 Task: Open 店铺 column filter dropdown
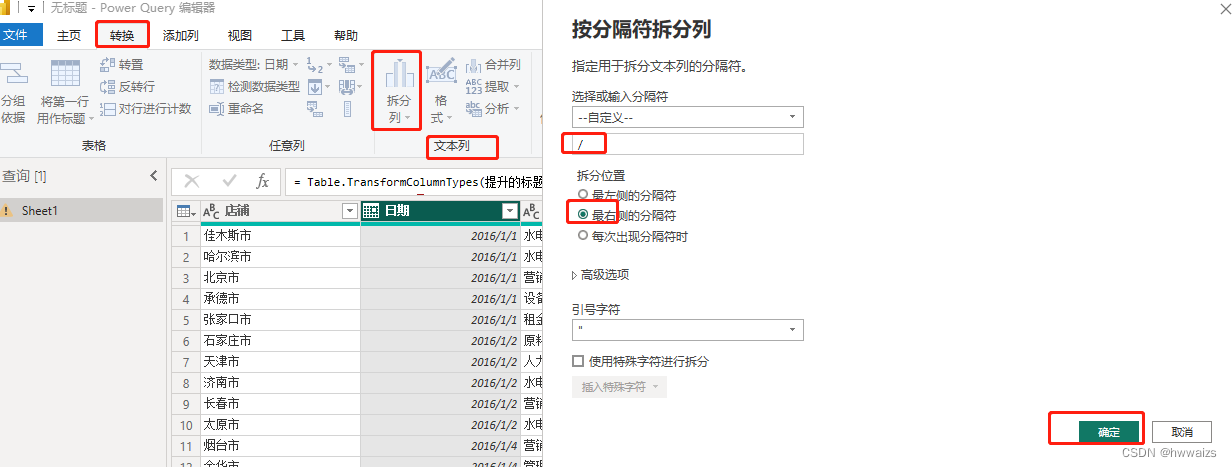[x=349, y=211]
